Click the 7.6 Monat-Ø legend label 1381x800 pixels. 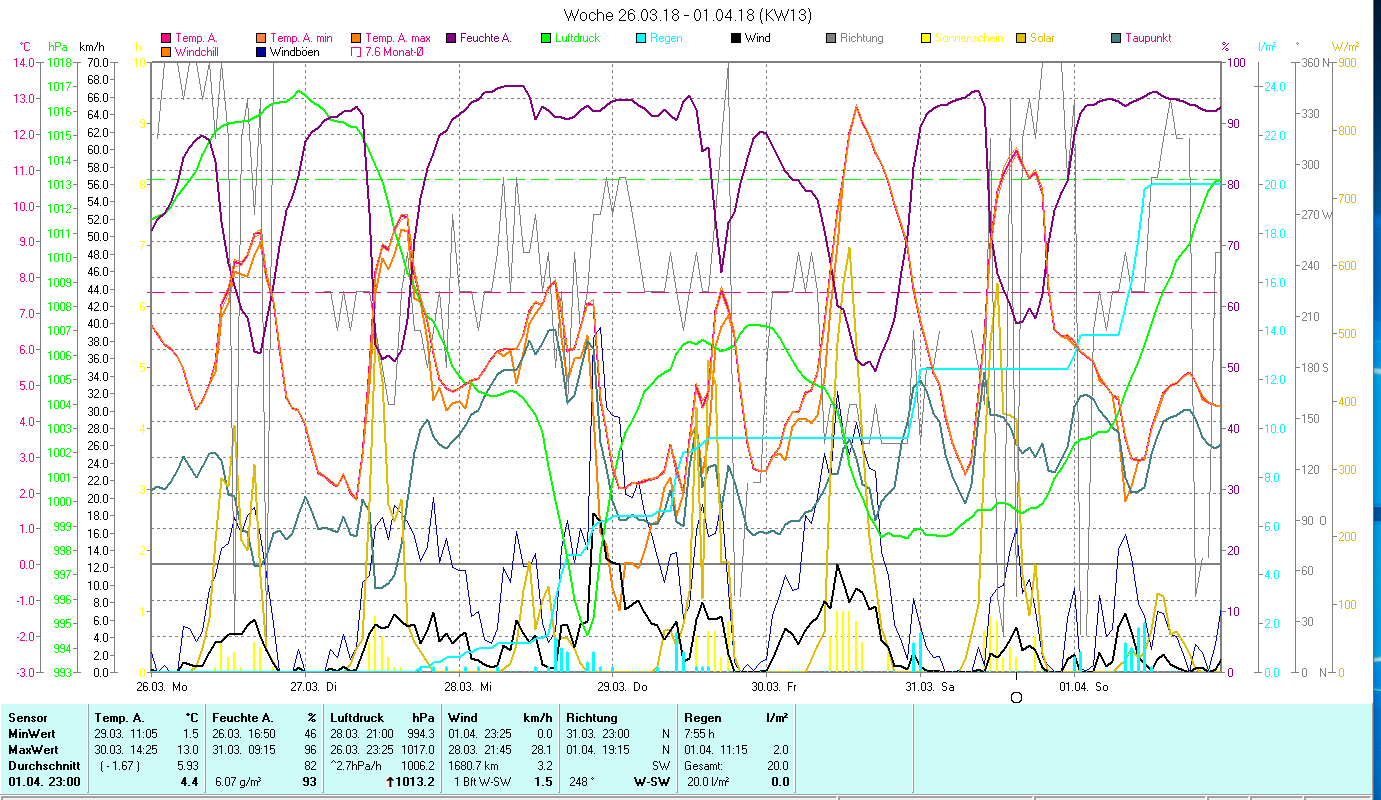[394, 51]
